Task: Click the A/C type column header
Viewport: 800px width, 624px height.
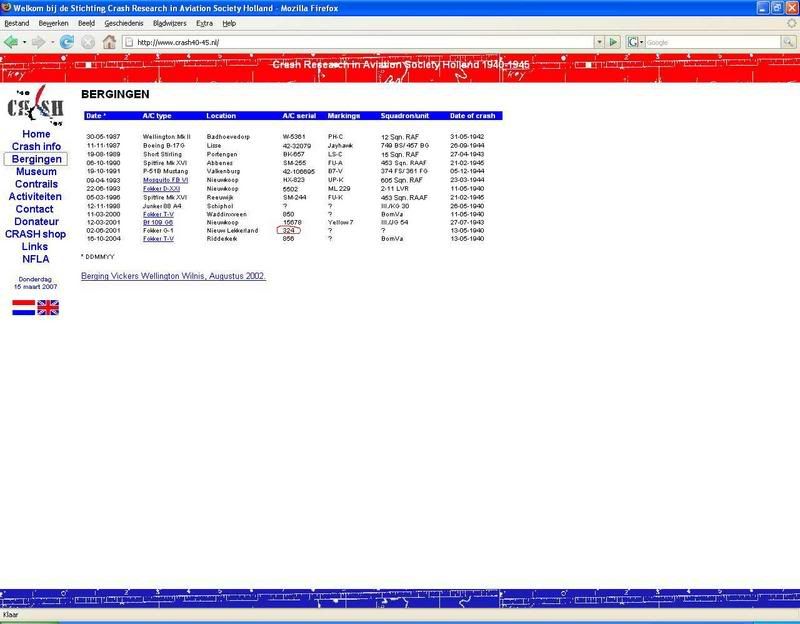Action: pyautogui.click(x=157, y=116)
